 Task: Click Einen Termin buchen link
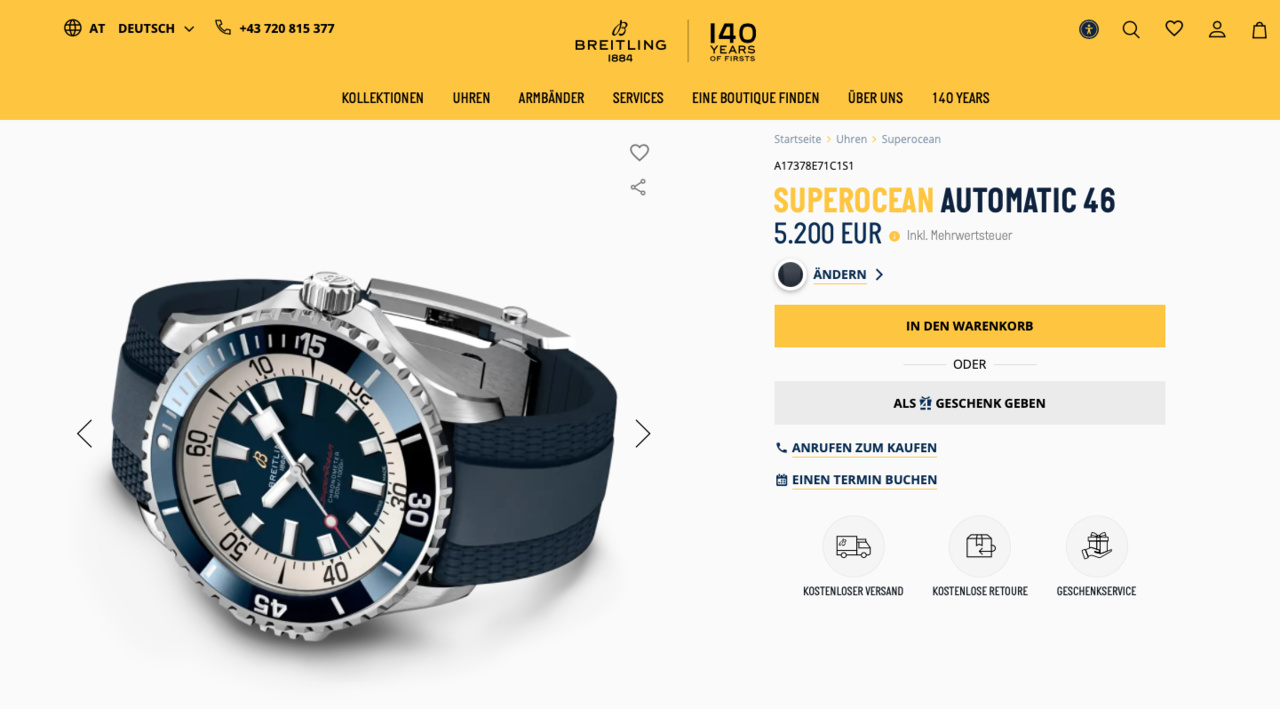[x=864, y=480]
